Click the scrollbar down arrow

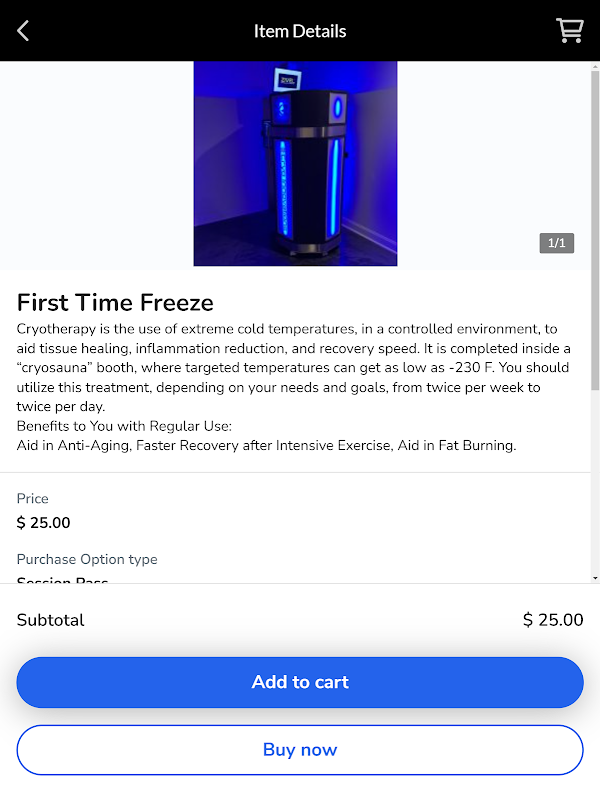point(595,578)
